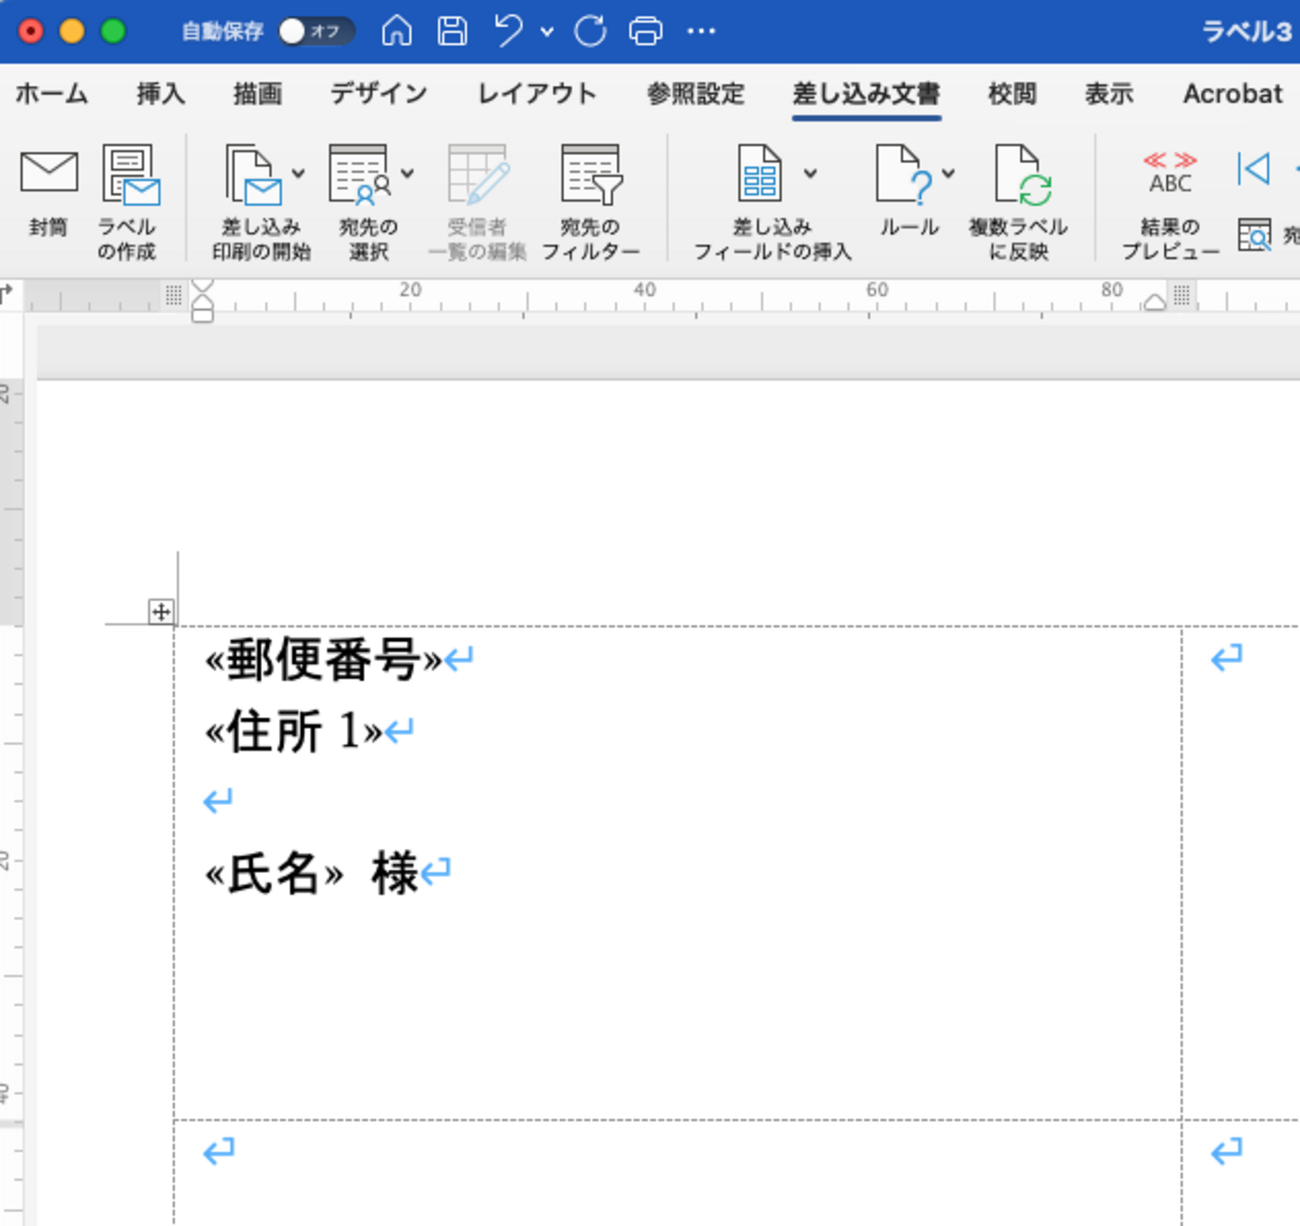The height and width of the screenshot is (1226, 1300).
Task: Click the Redo icon in title bar
Action: (590, 31)
